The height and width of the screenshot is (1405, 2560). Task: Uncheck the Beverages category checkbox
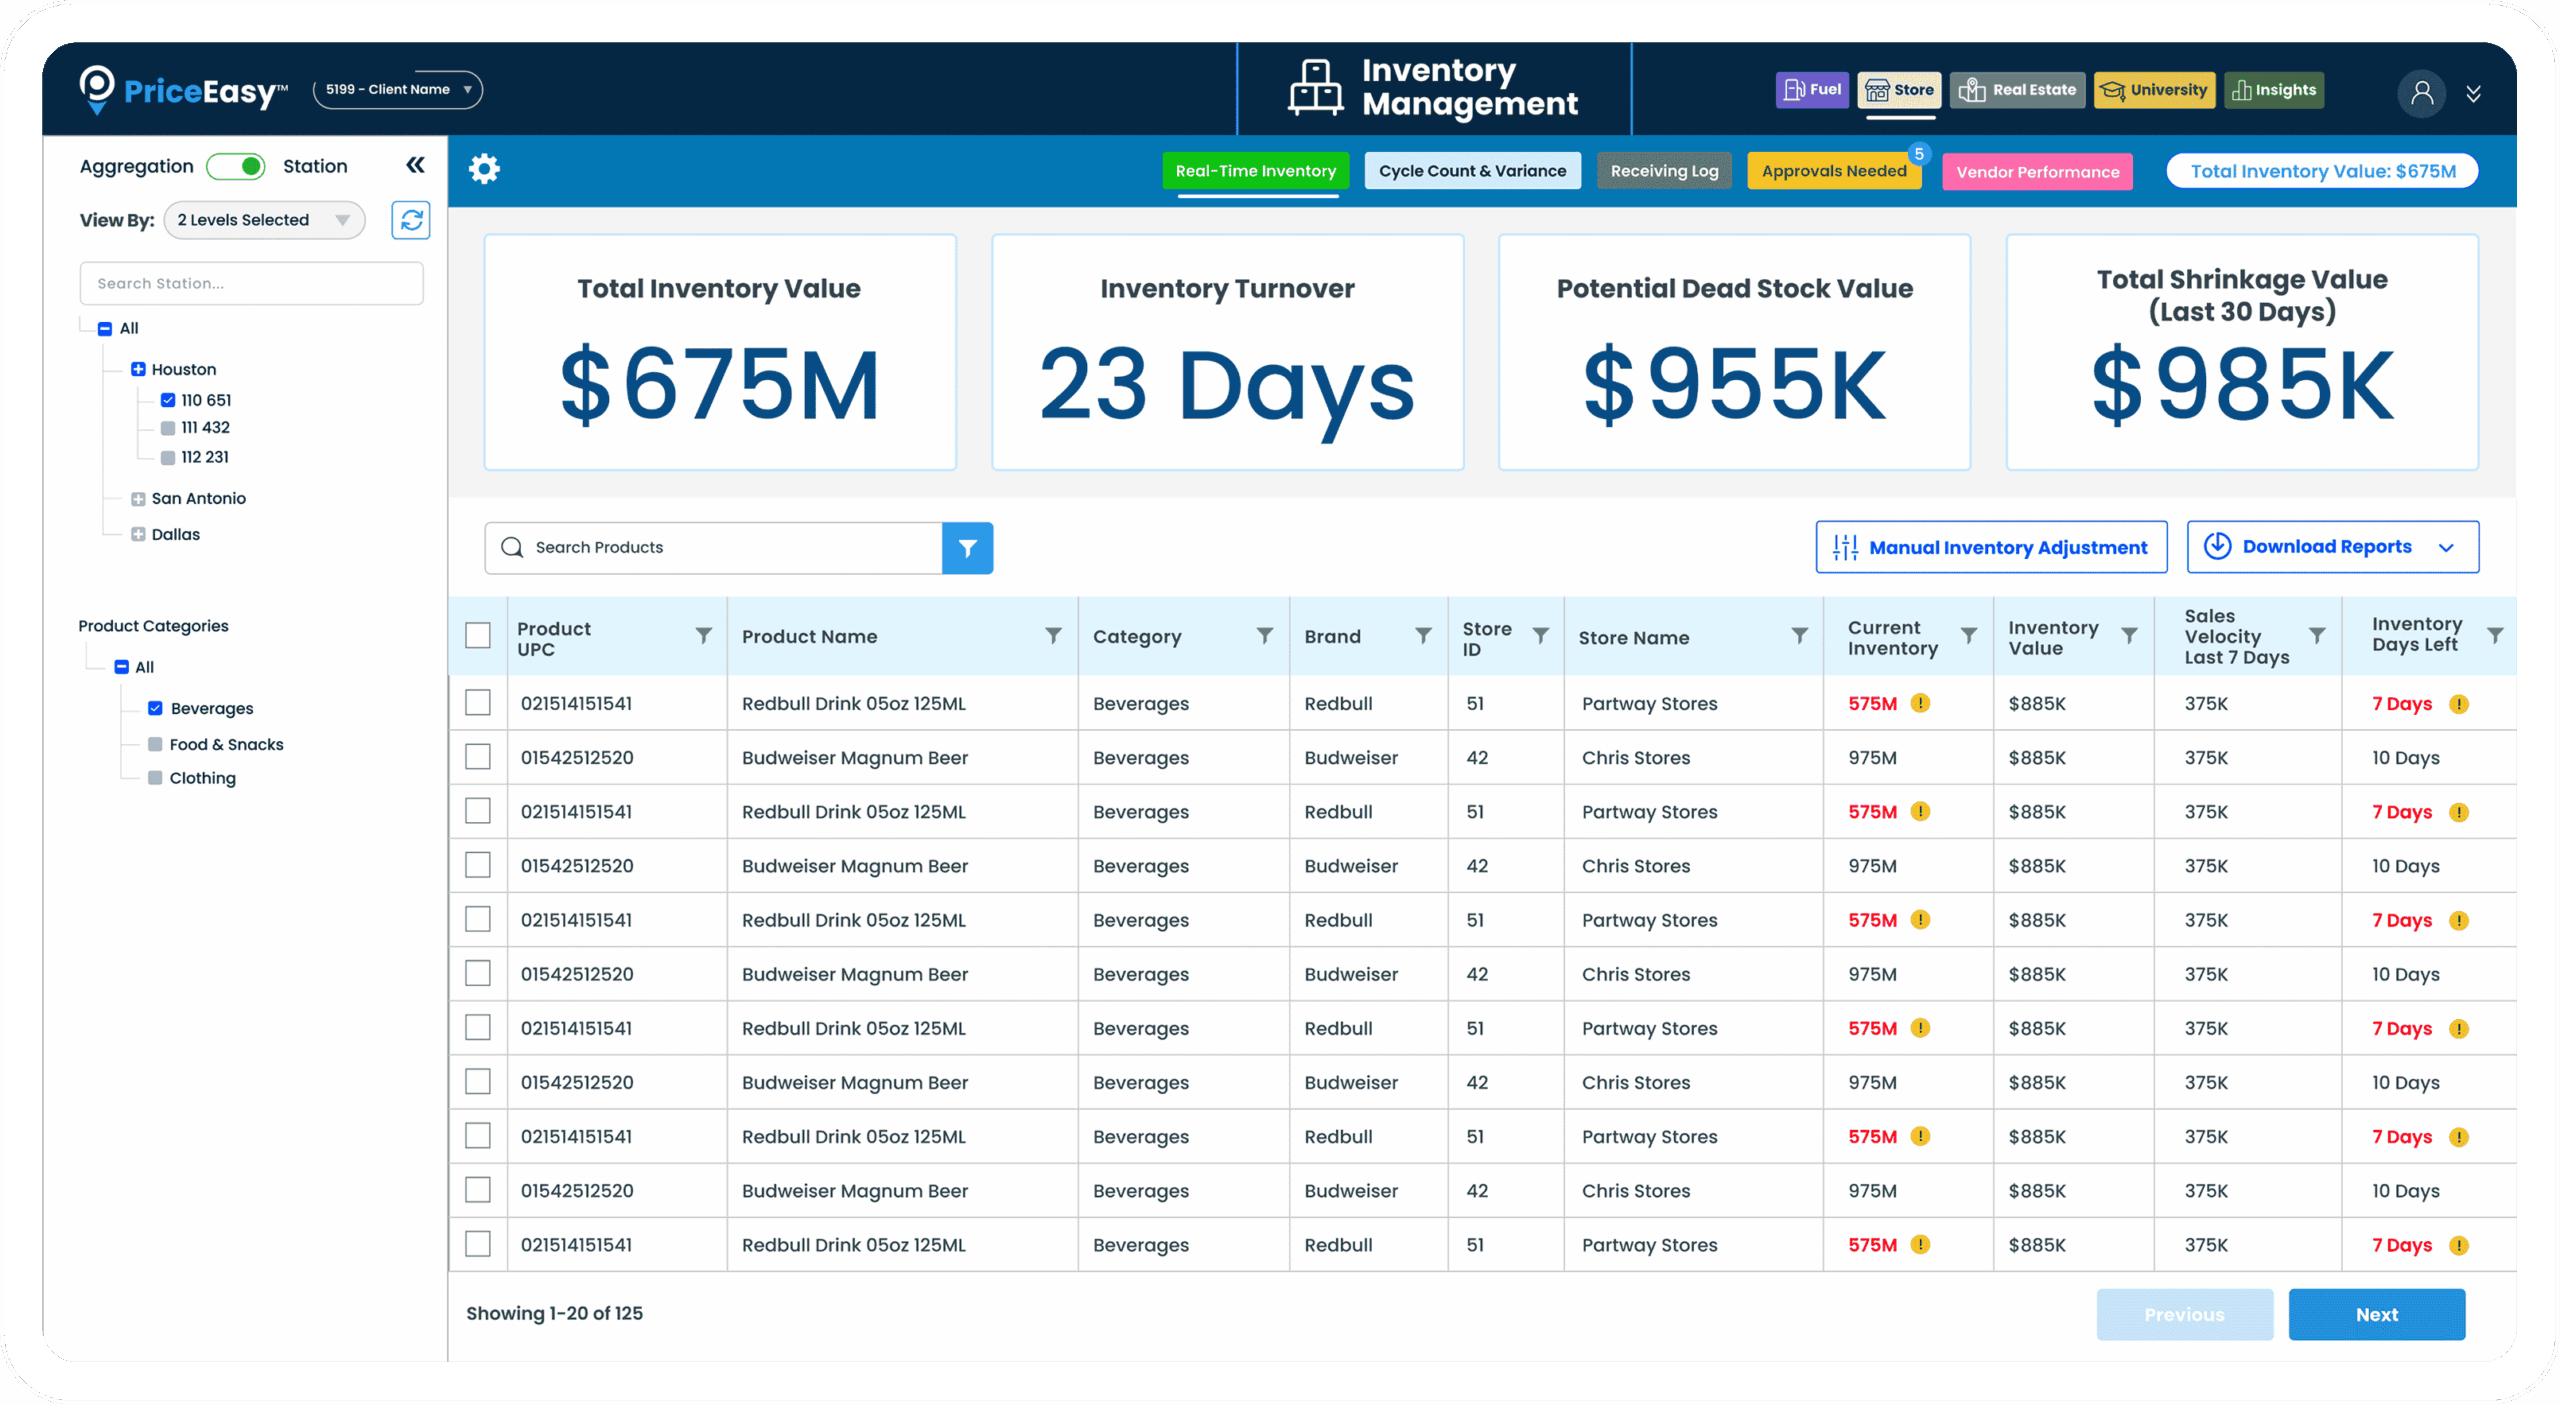pos(155,708)
